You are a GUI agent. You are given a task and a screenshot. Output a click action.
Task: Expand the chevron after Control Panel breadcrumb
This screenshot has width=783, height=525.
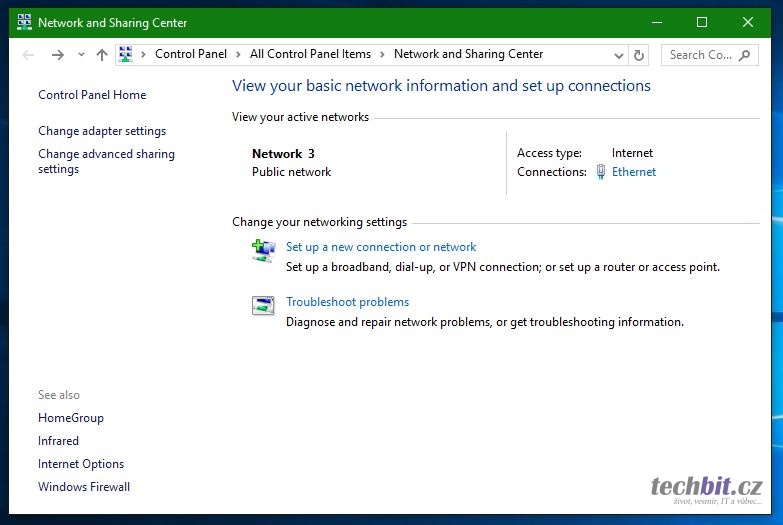coord(239,54)
